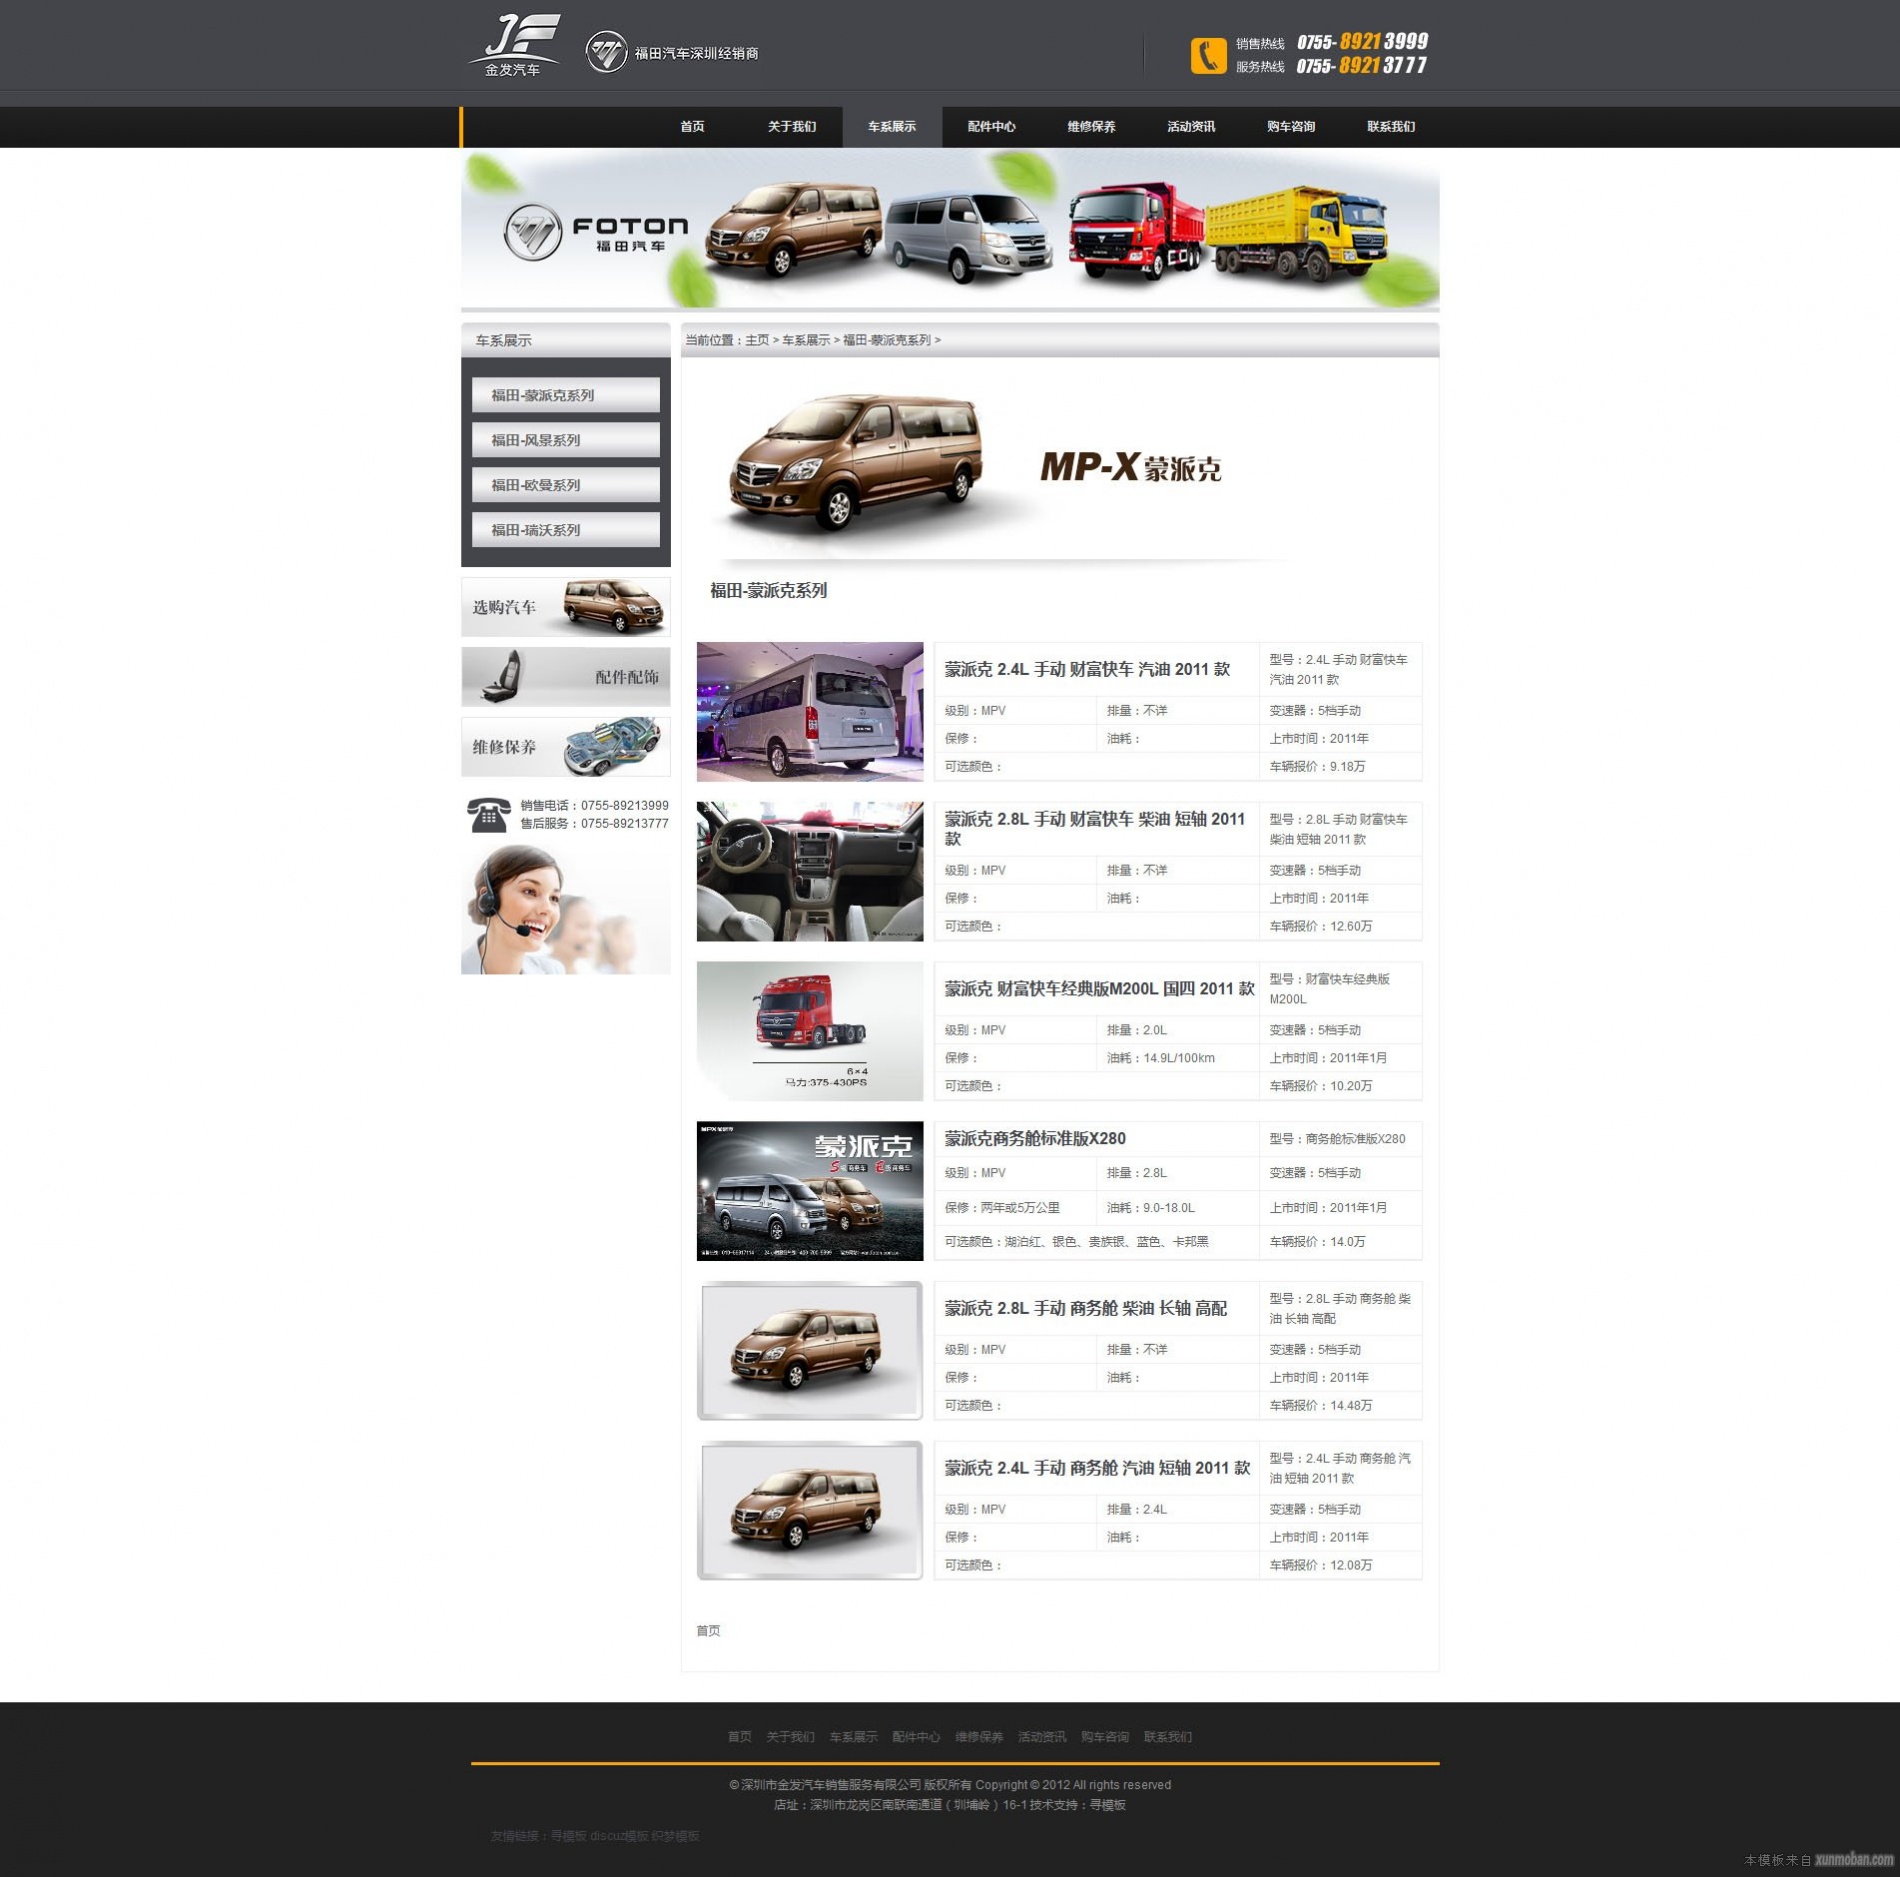Open thumbnail of 2.4L 商务舱 汽油 短轴
The image size is (1900, 1877).
[x=810, y=1510]
